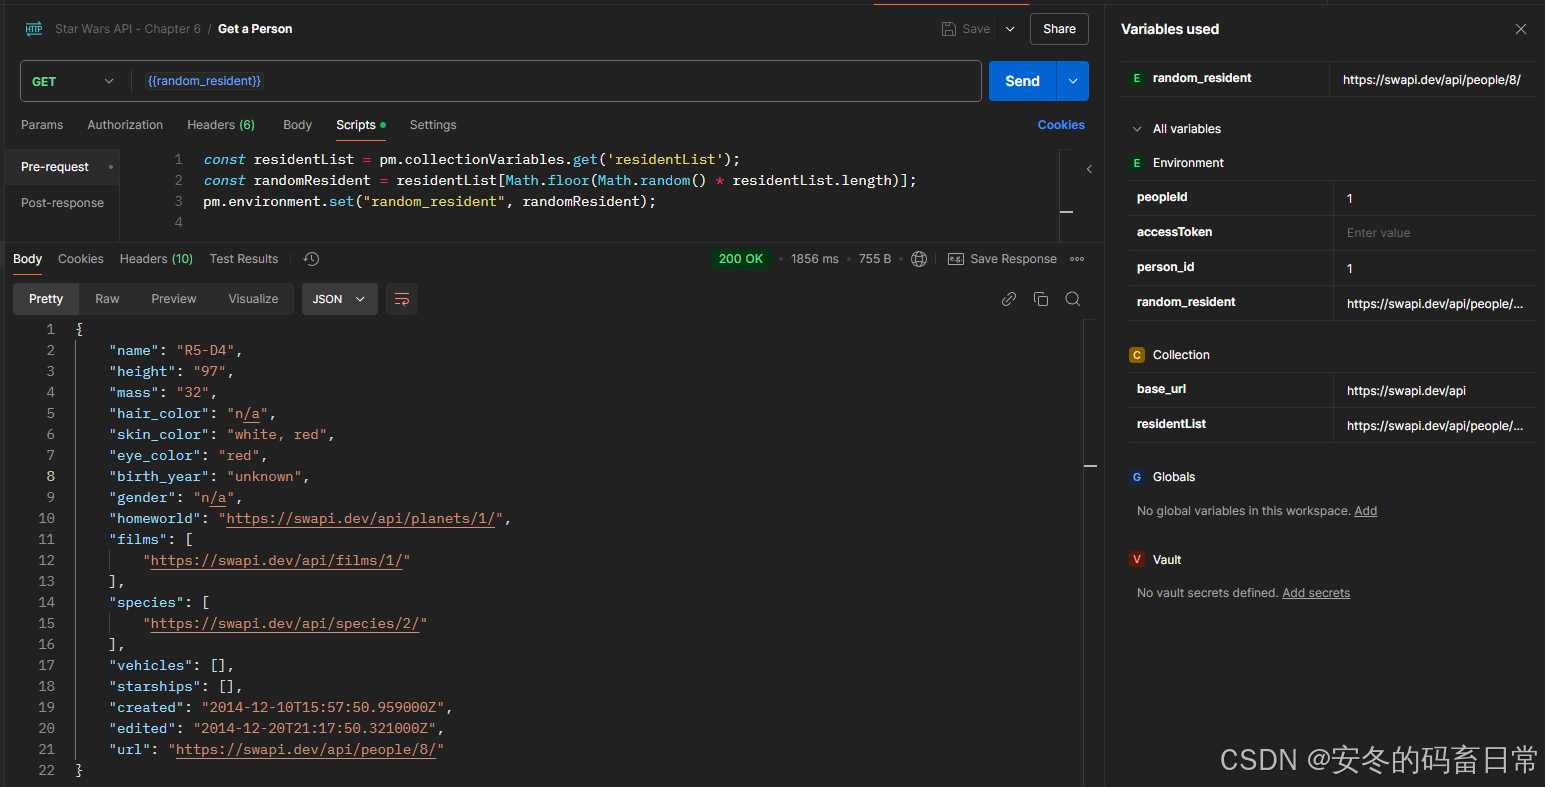Click the base_url value field
Viewport: 1545px width, 787px height.
(1435, 390)
